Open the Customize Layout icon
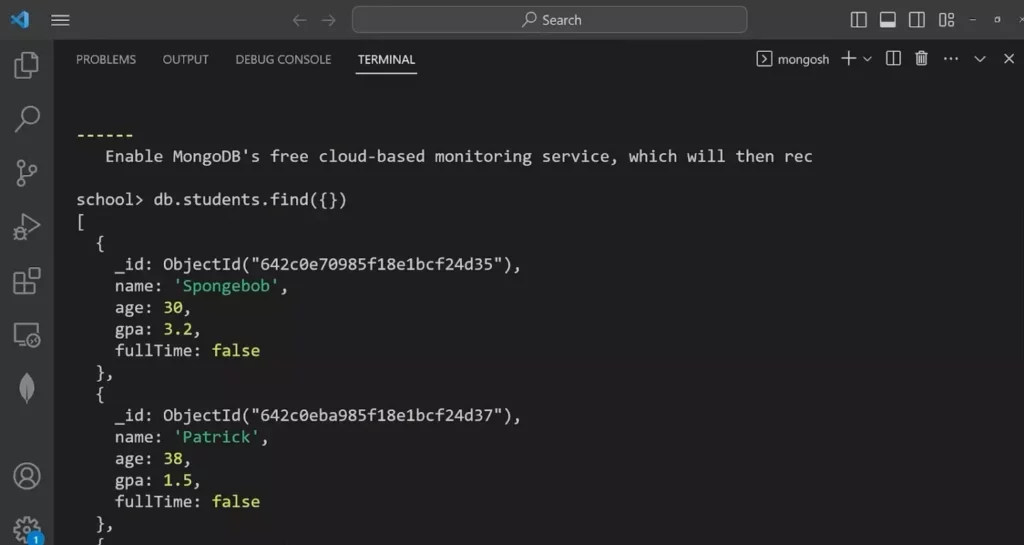The image size is (1024, 545). click(x=946, y=20)
